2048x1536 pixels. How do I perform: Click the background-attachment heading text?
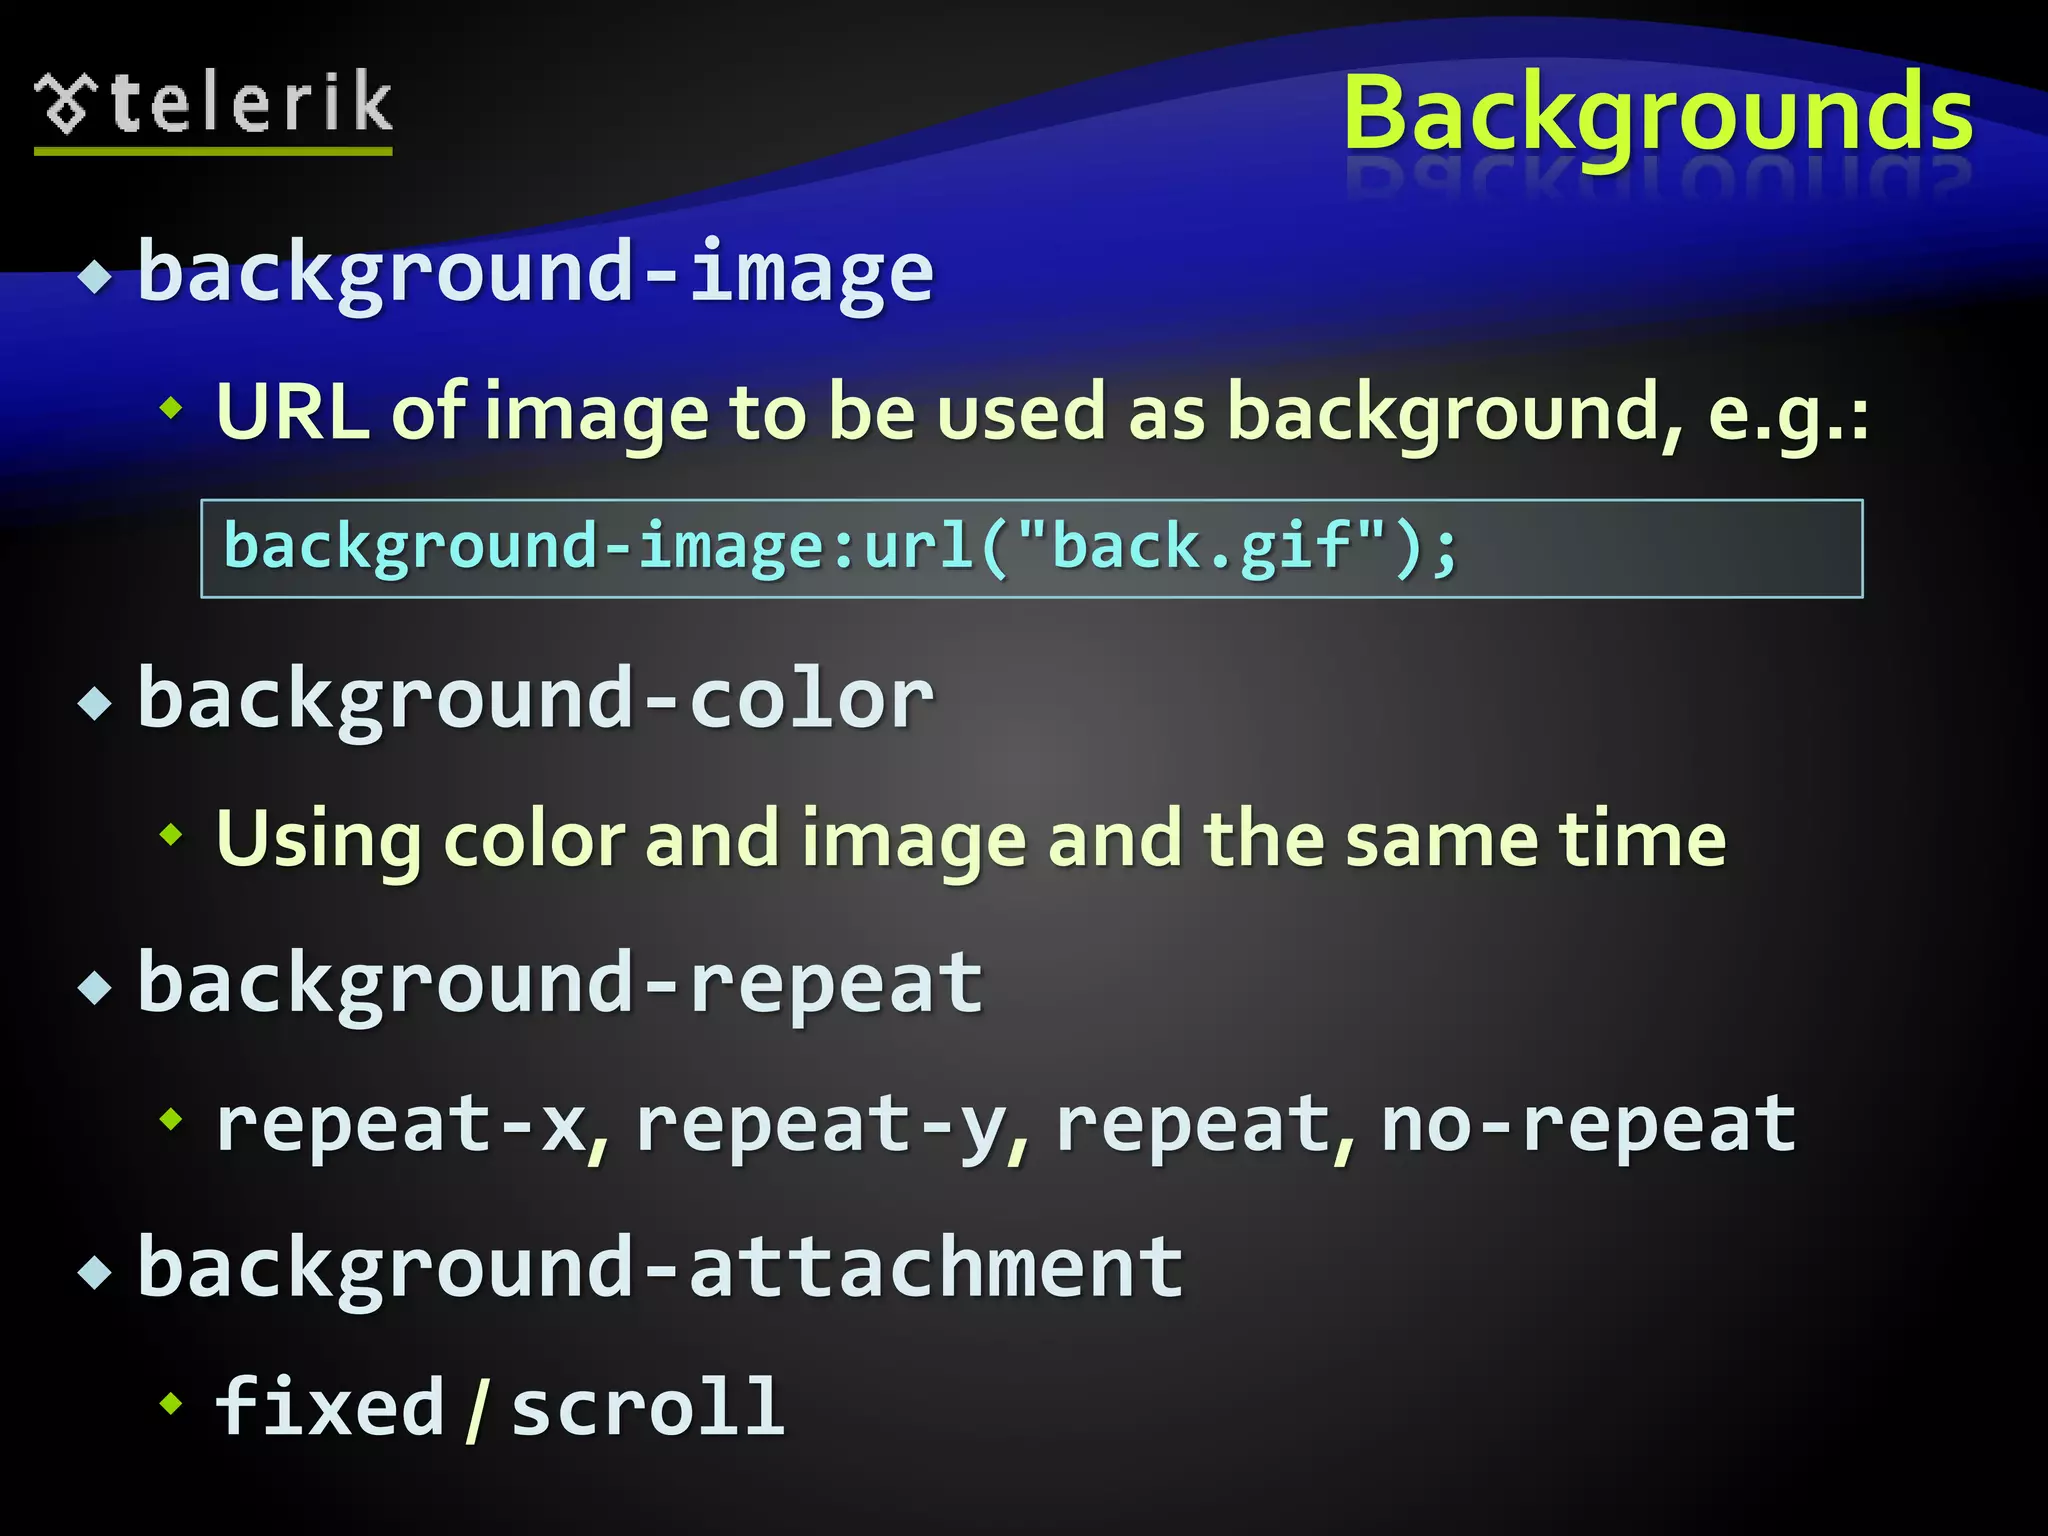click(x=661, y=1268)
